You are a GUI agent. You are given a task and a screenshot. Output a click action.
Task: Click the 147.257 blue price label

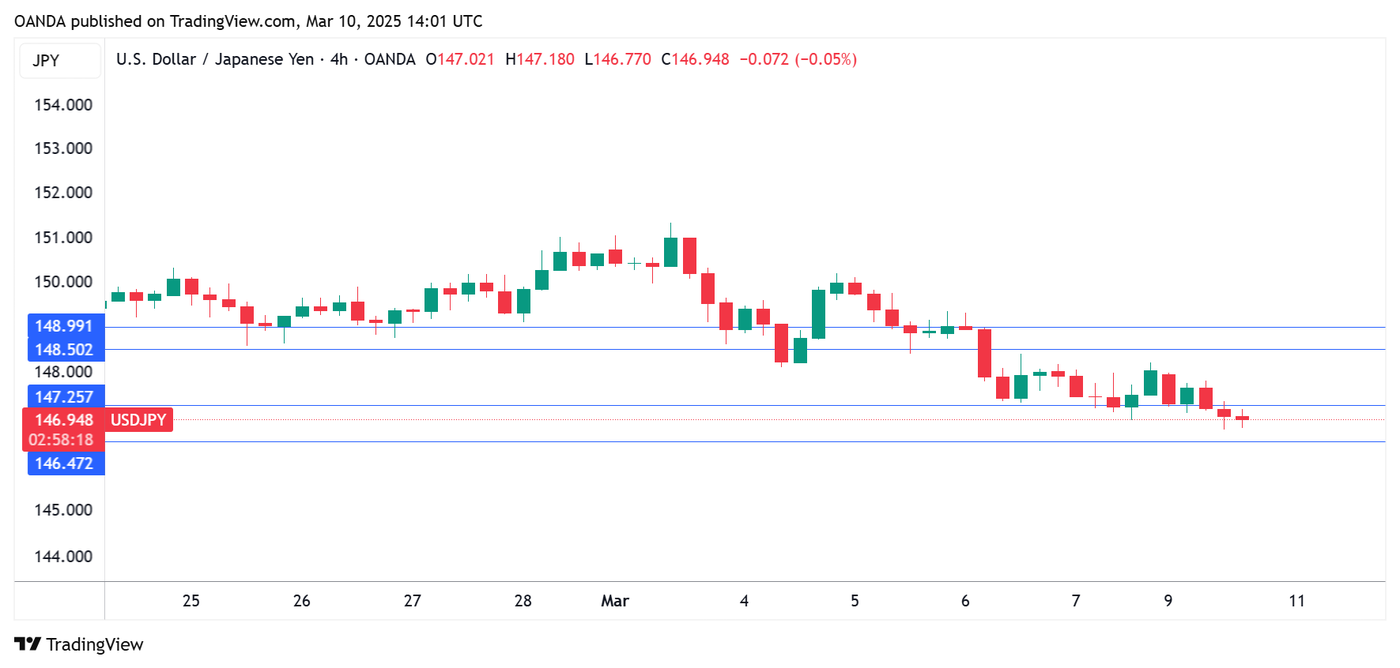point(64,397)
